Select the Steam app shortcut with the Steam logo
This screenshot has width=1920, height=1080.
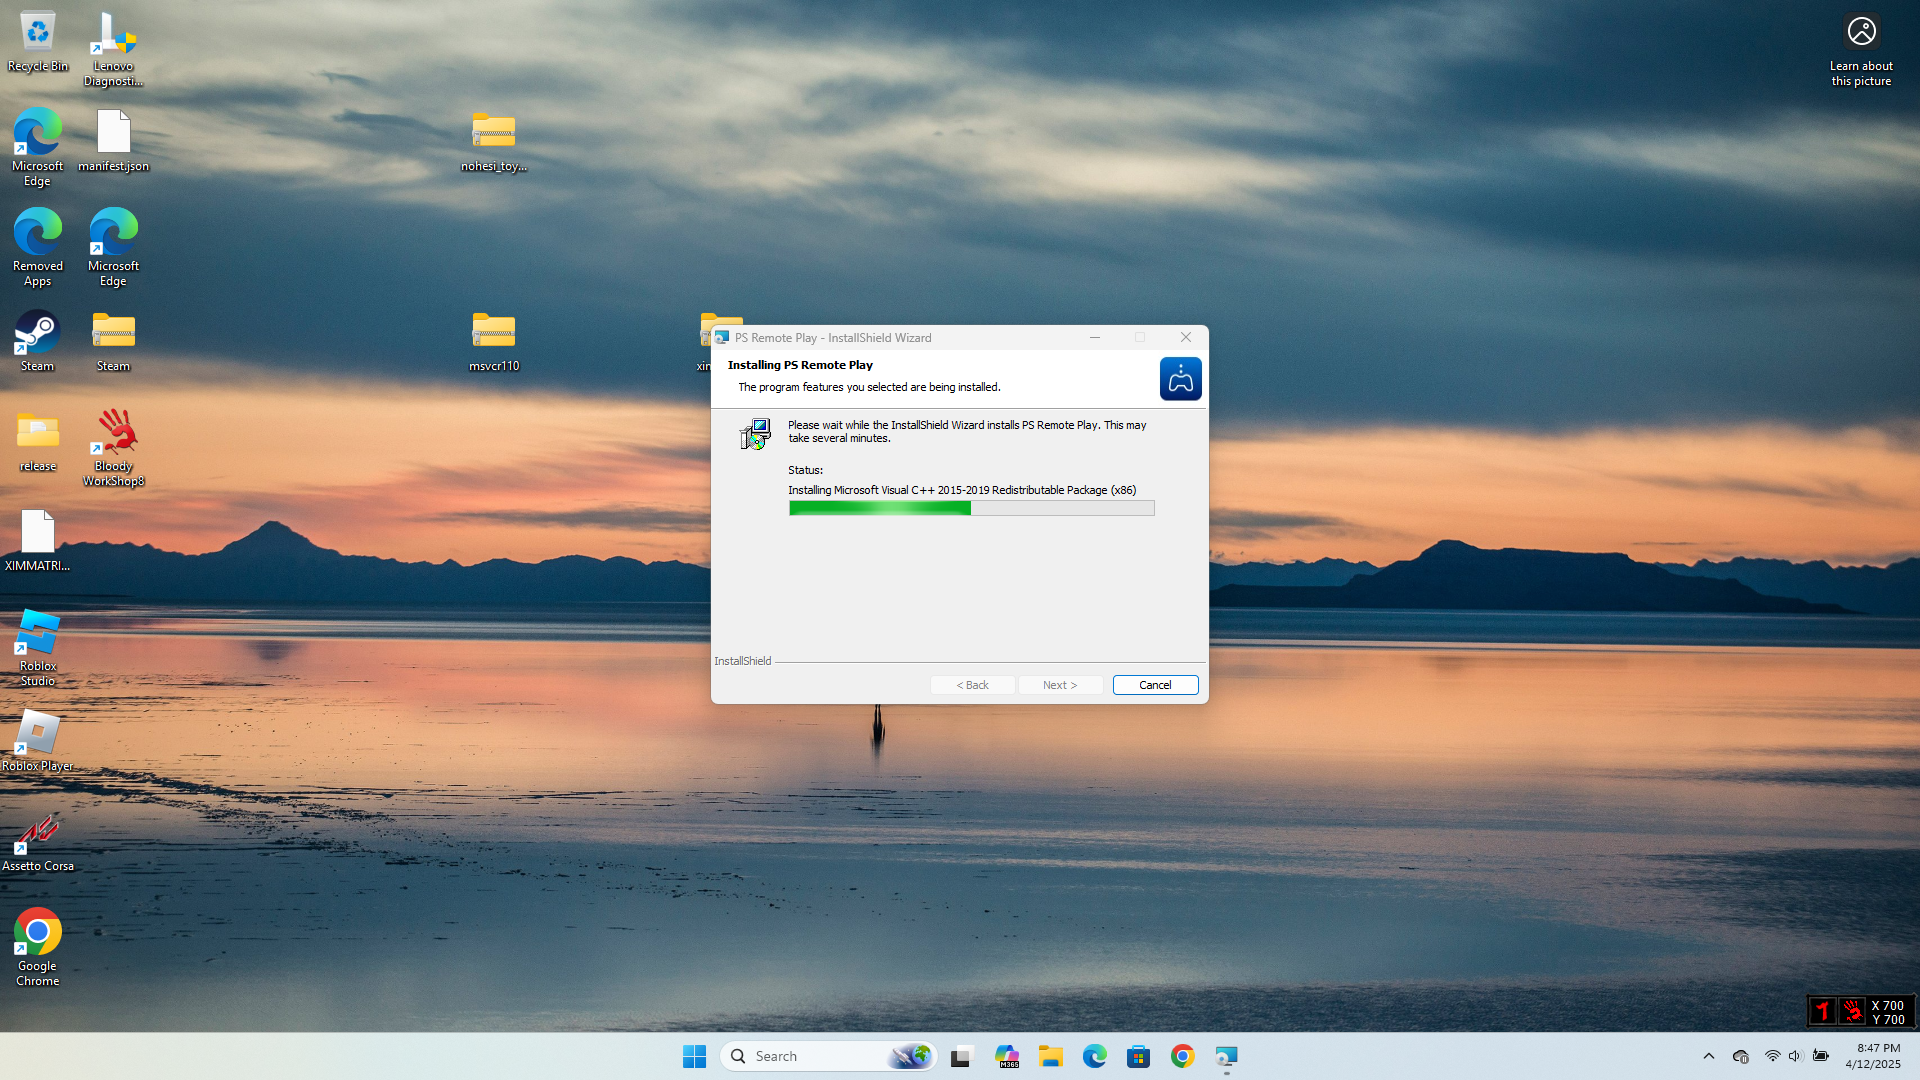pyautogui.click(x=38, y=341)
